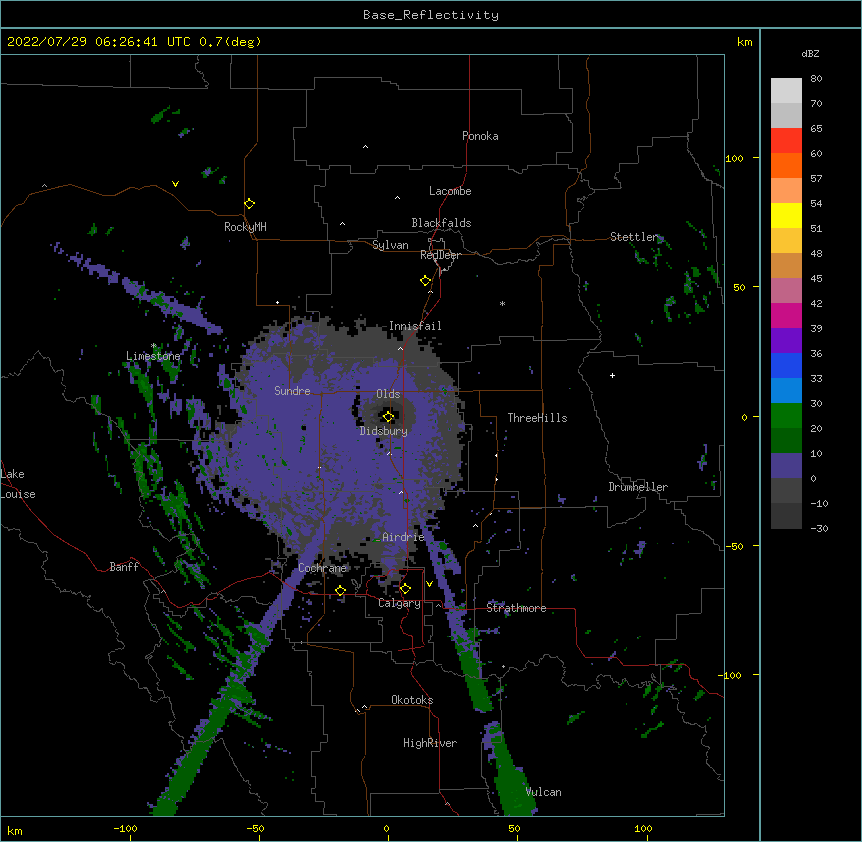Click the 80 dBZ light gray legend swatch
This screenshot has width=862, height=842.
786,90
